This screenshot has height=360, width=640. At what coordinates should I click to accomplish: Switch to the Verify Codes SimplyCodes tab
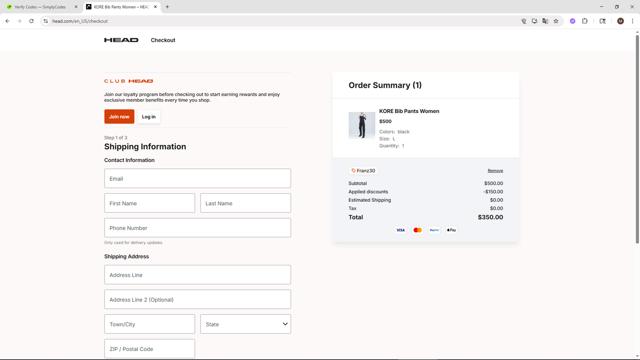click(40, 7)
